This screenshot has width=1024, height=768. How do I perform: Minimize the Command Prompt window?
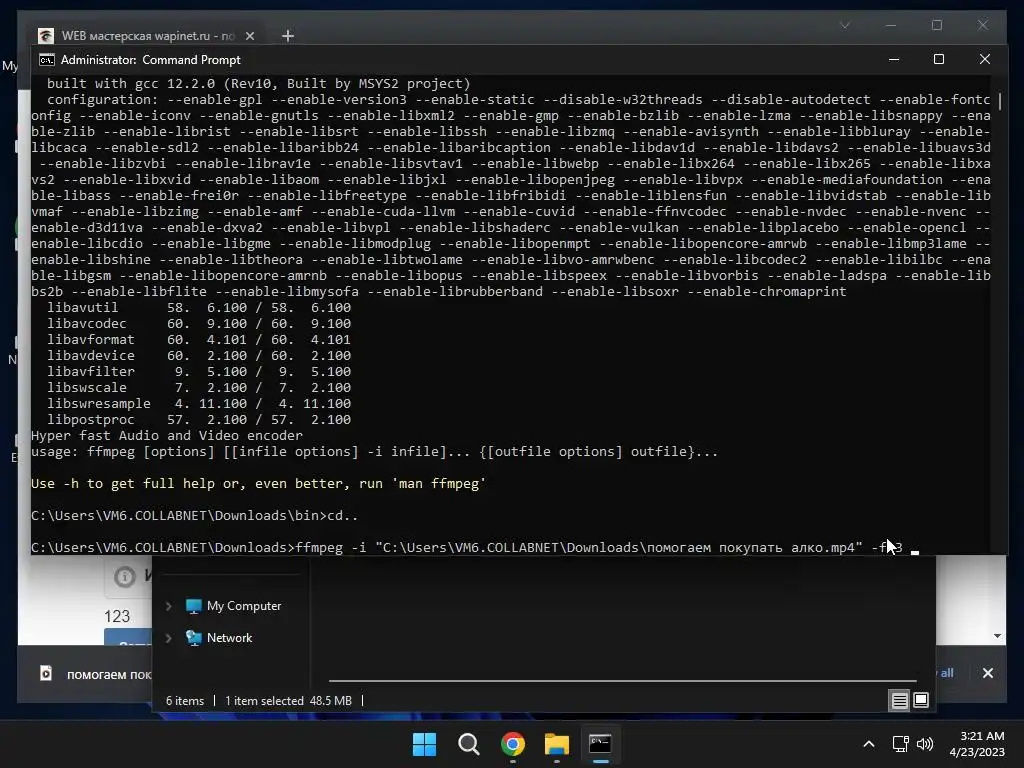(894, 59)
